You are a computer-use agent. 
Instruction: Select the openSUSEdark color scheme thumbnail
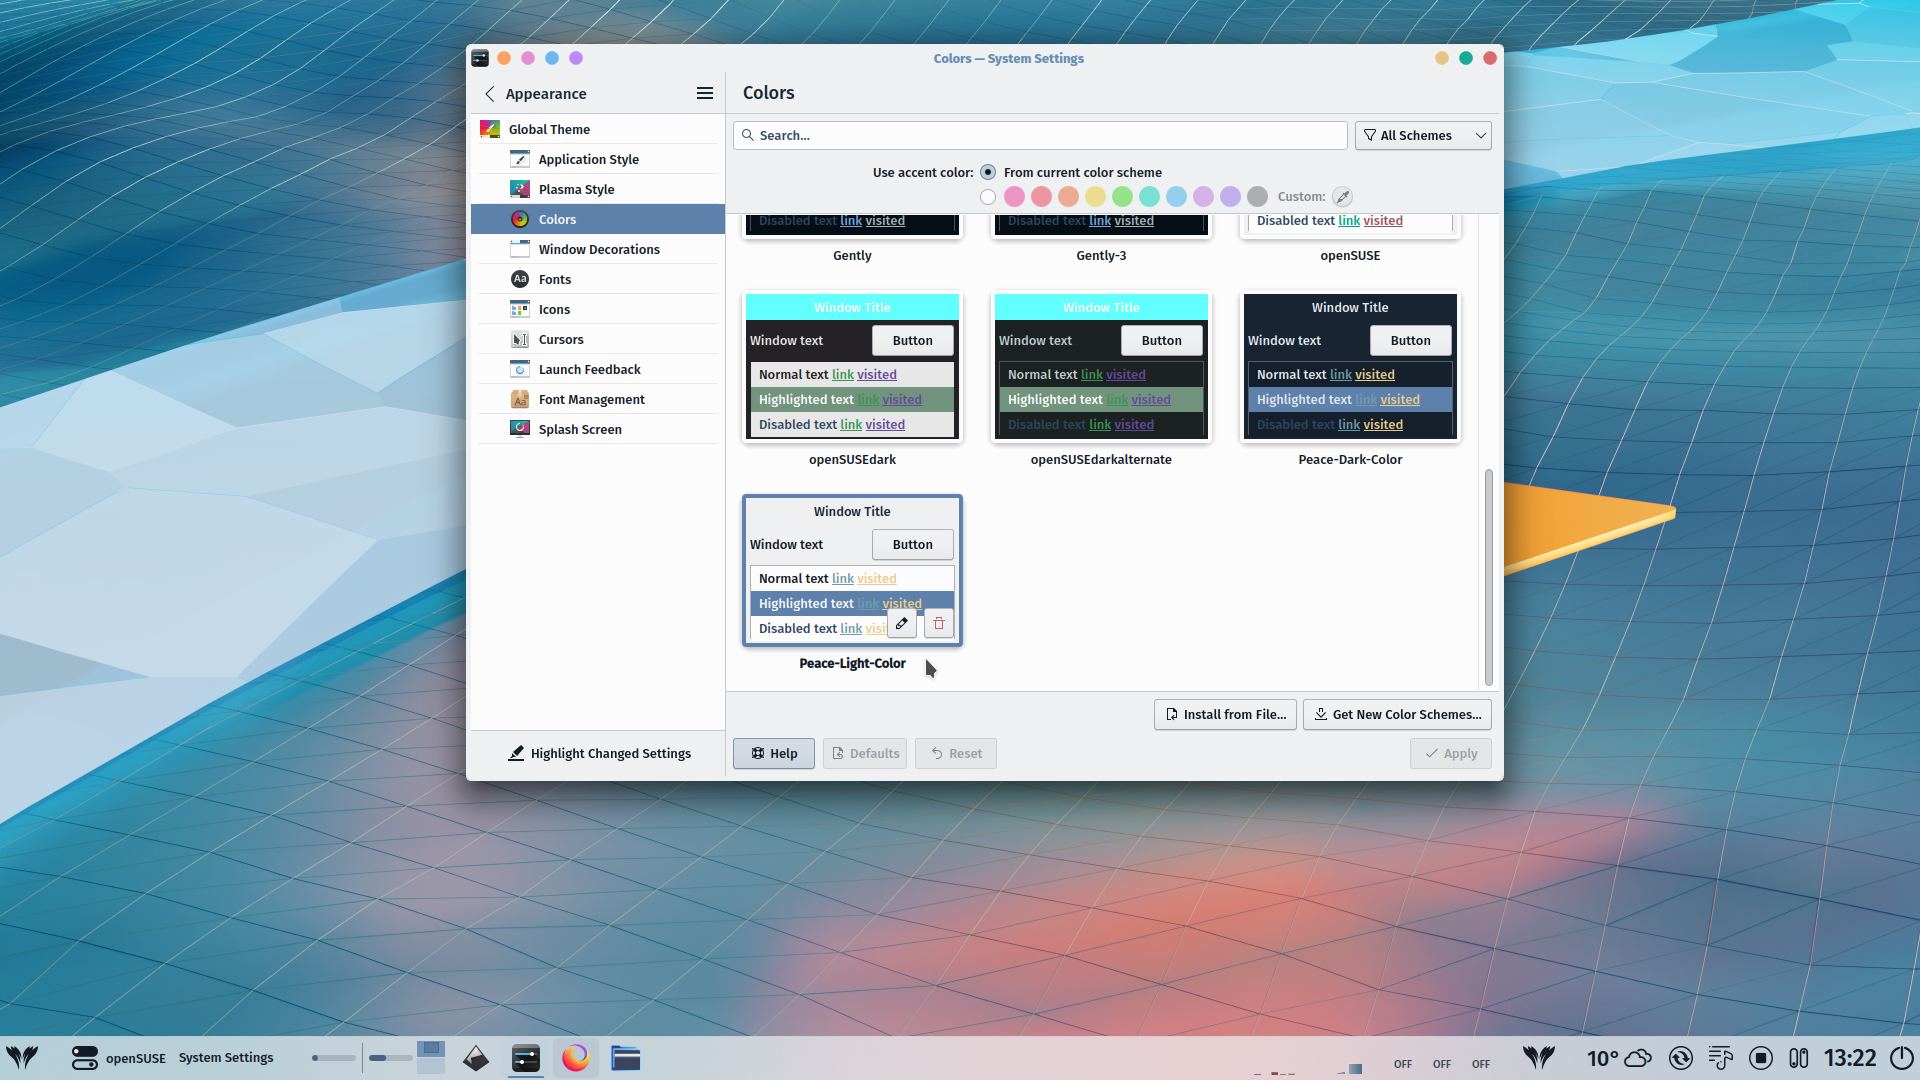852,366
